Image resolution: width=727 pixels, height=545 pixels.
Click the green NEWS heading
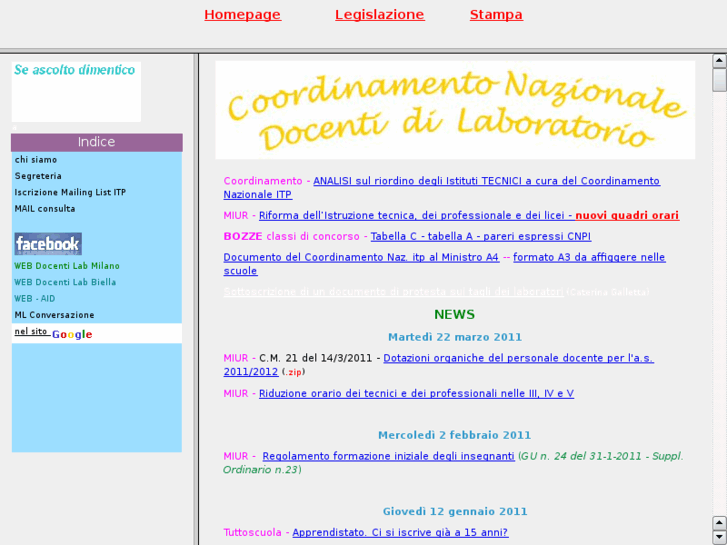[x=454, y=314]
